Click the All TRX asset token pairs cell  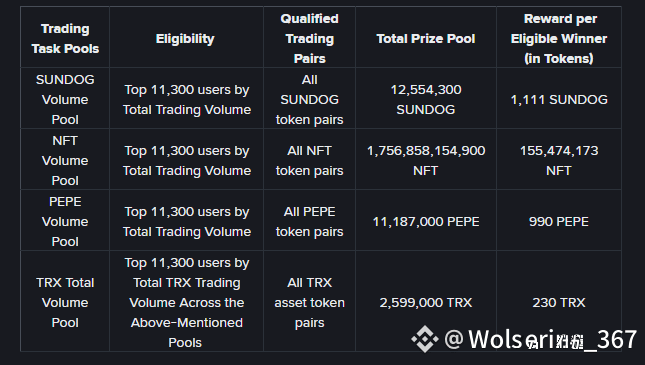click(x=309, y=302)
